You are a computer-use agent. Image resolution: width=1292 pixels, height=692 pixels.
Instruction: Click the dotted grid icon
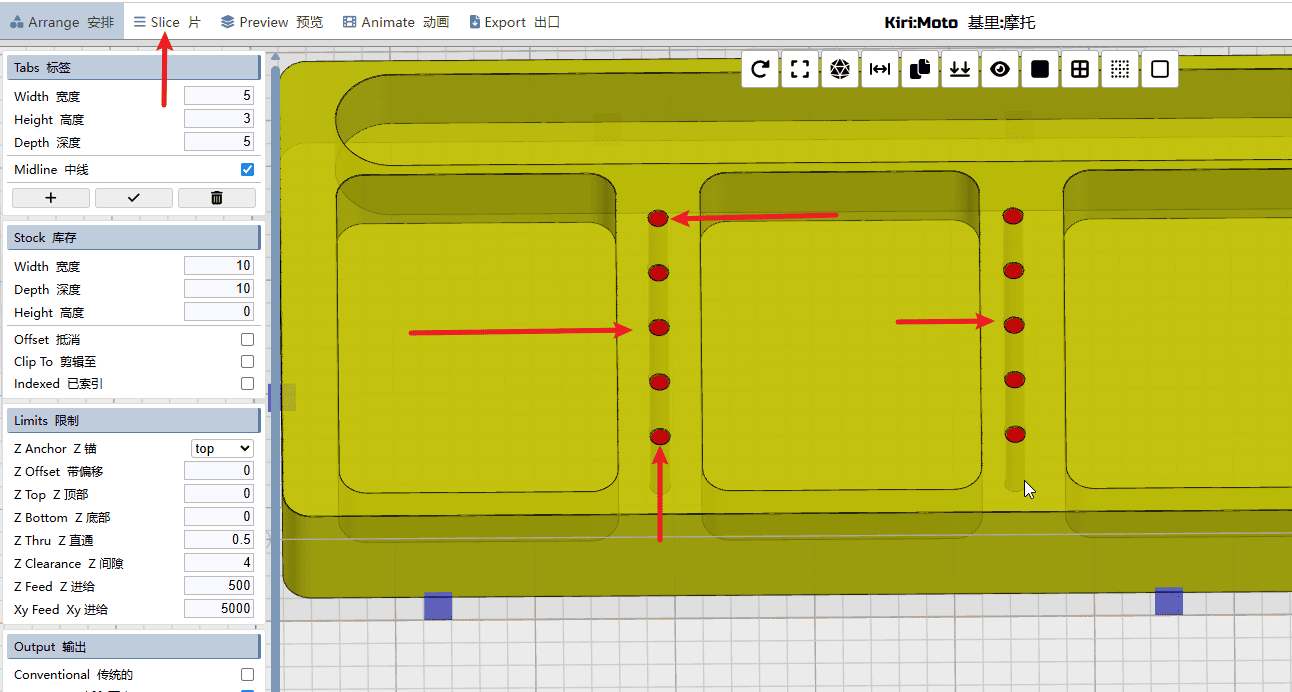[1120, 69]
